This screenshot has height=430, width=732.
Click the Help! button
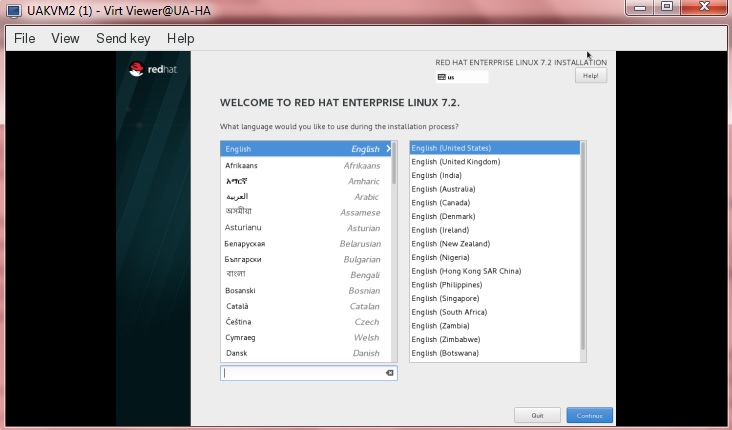(591, 76)
